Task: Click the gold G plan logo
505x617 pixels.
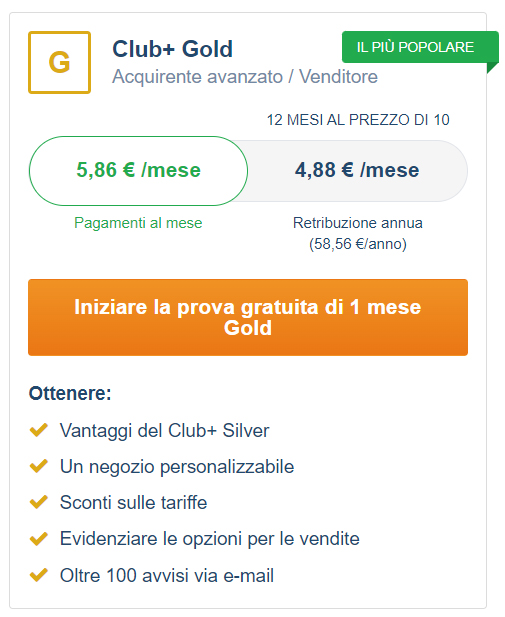Action: (59, 63)
